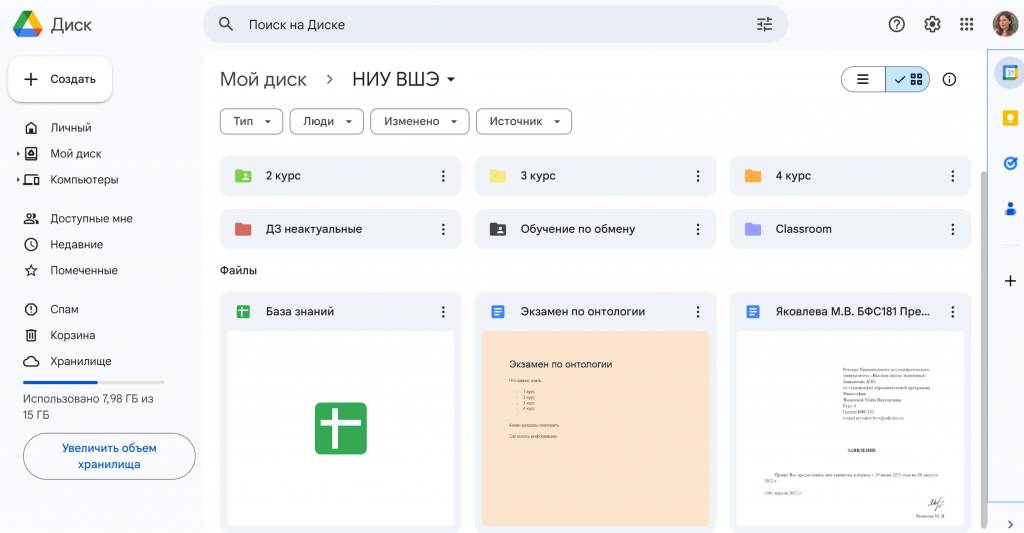Click the storage usage progress bar
1024x533 pixels.
tap(93, 382)
